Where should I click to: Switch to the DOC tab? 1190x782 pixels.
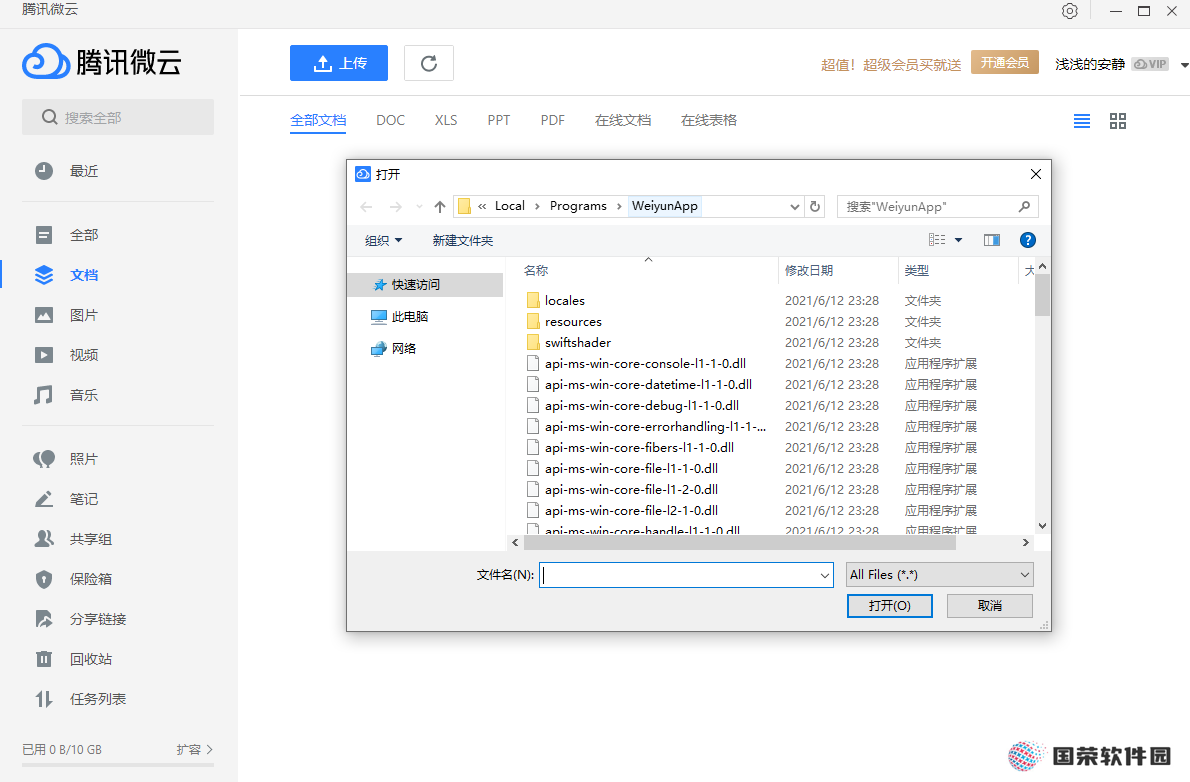[390, 121]
